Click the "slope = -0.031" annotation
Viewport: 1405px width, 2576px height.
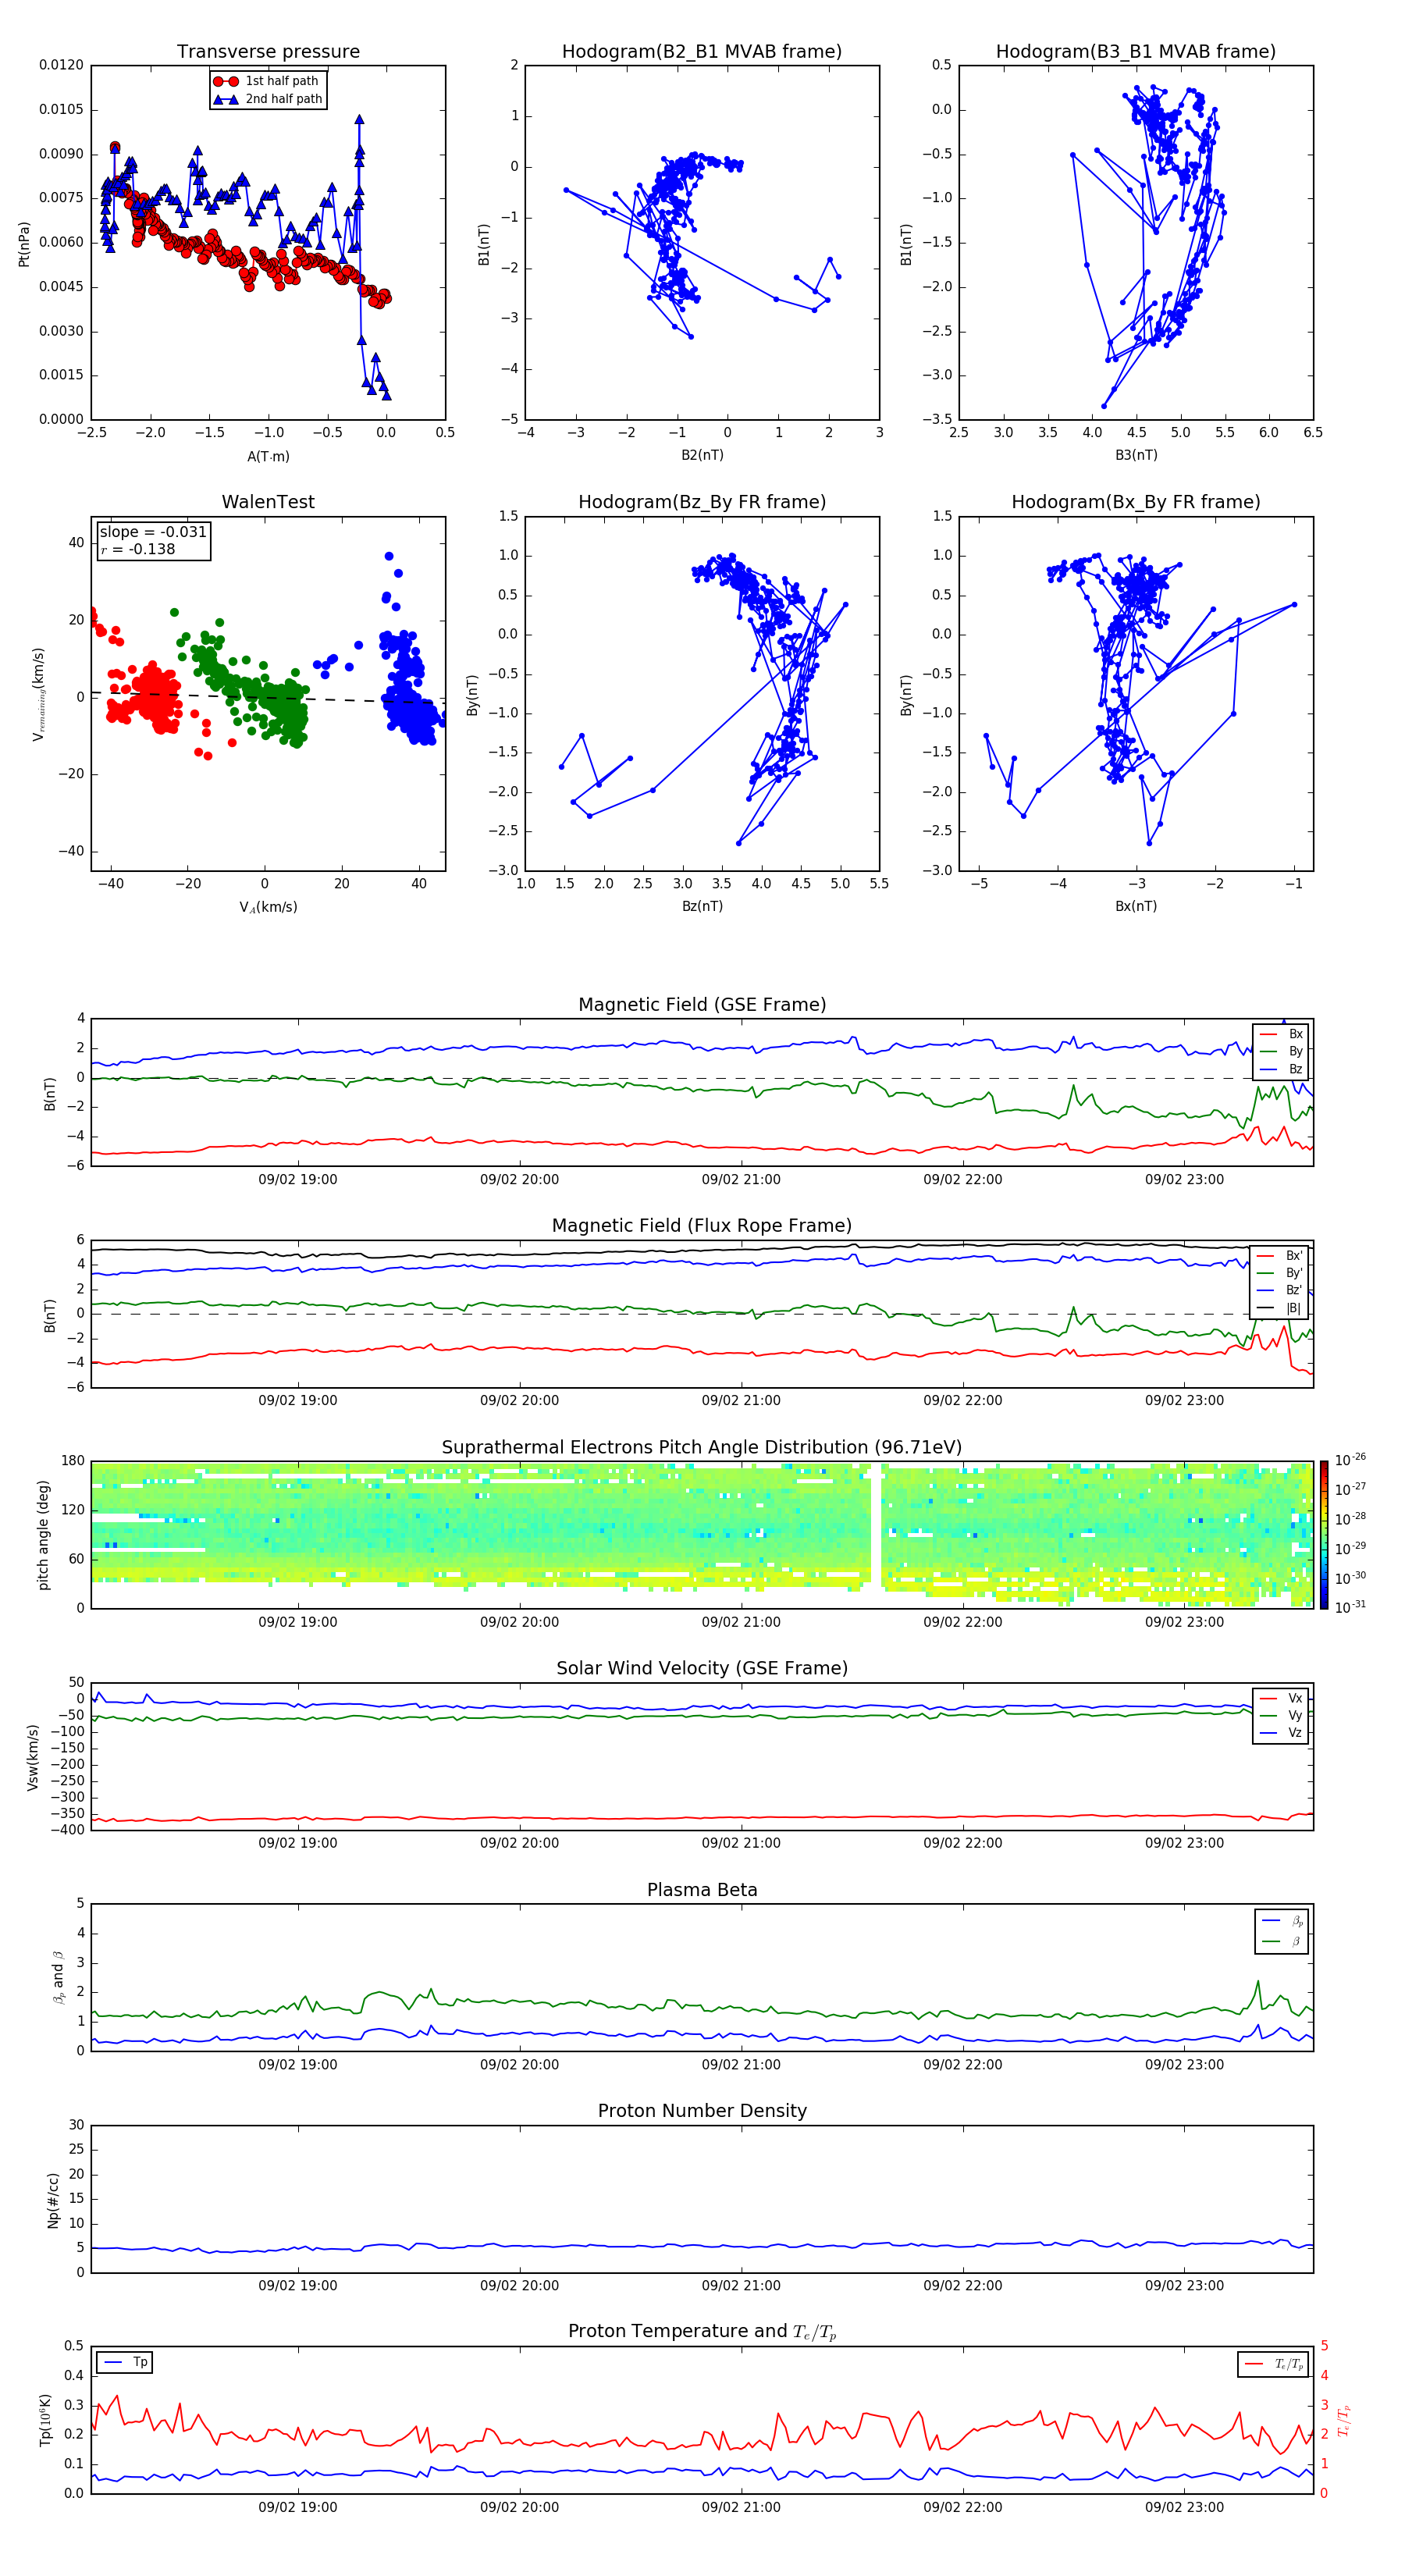pyautogui.click(x=153, y=532)
